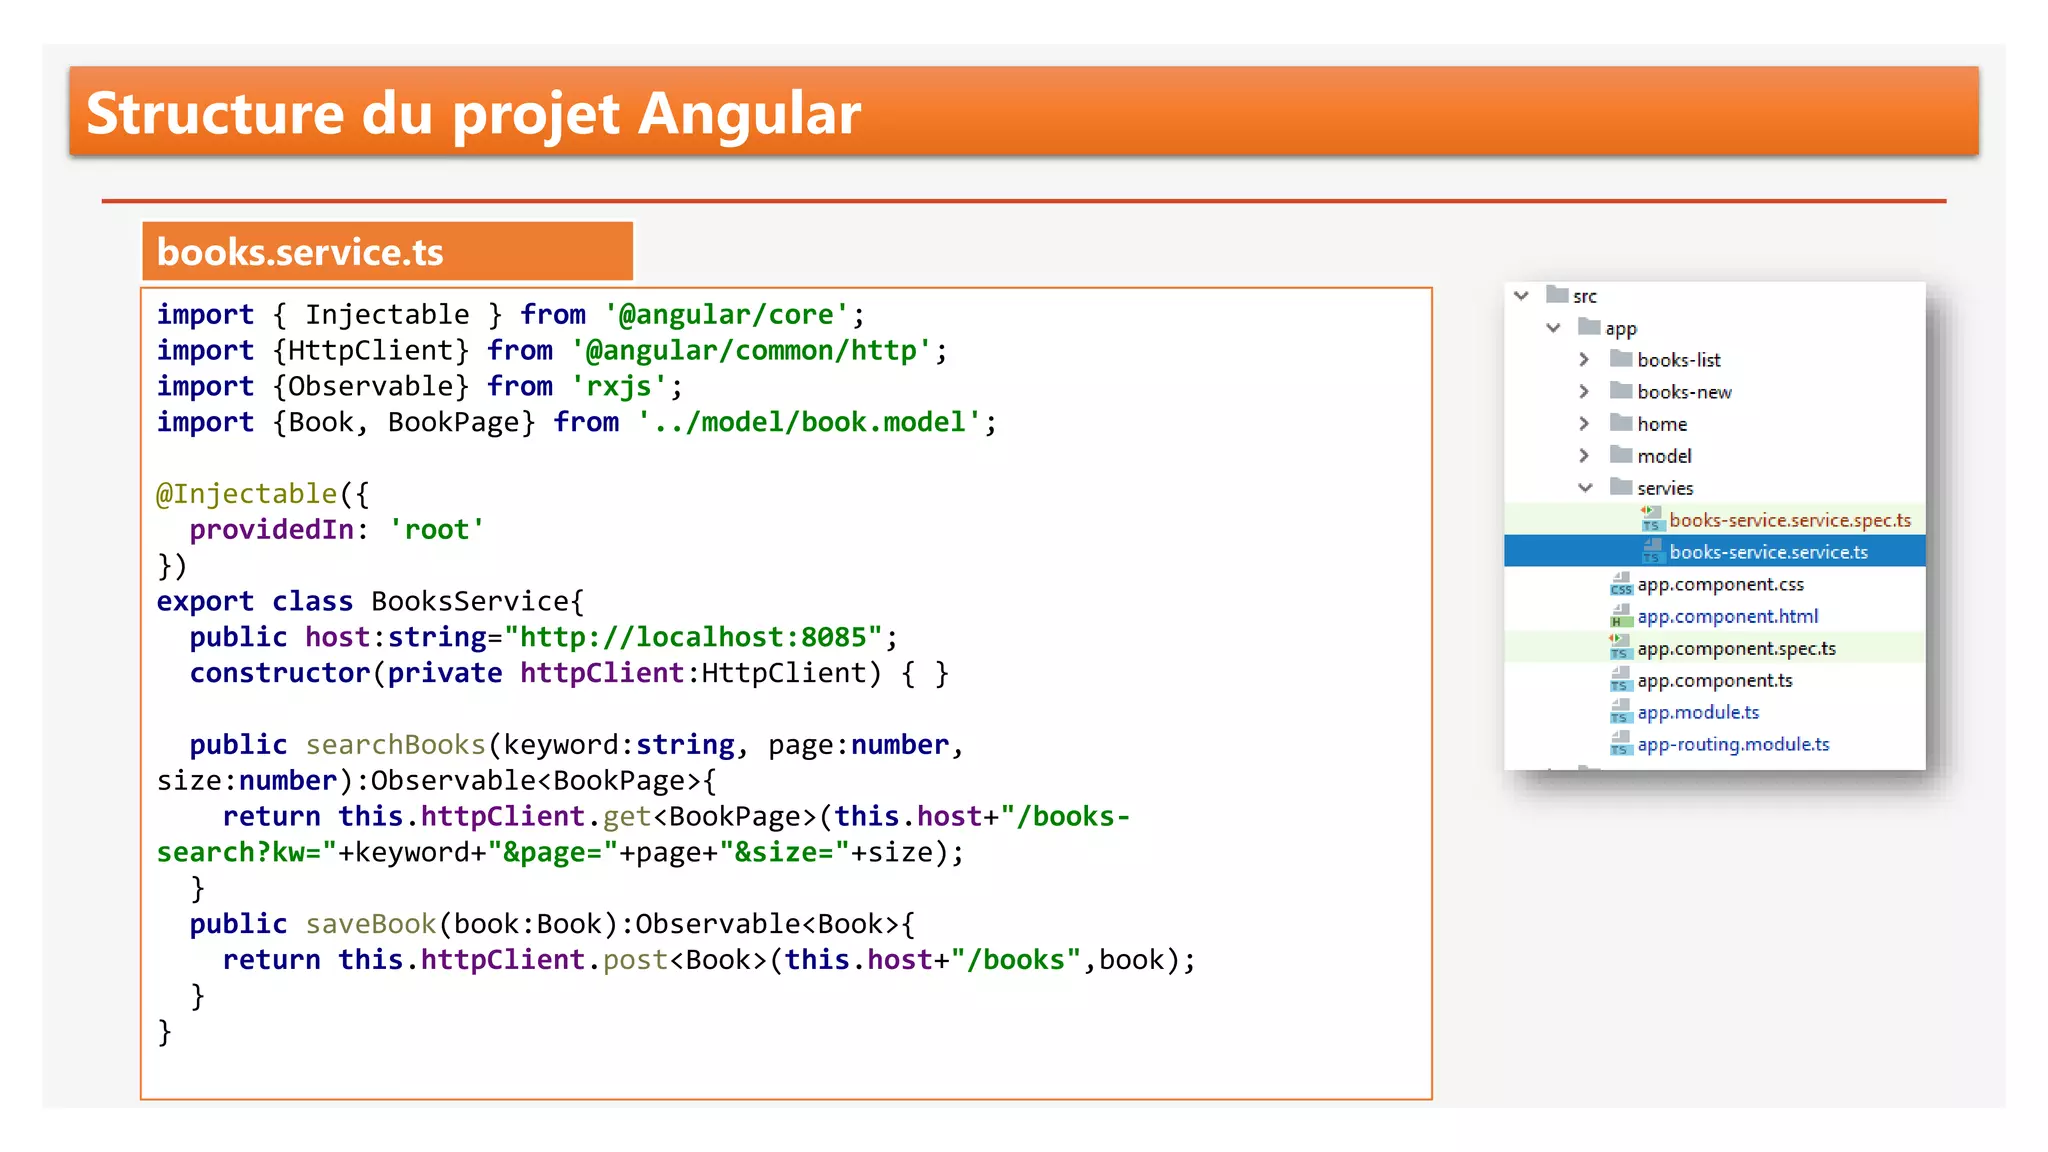
Task: Select the servies folder label
Action: pyautogui.click(x=1665, y=488)
